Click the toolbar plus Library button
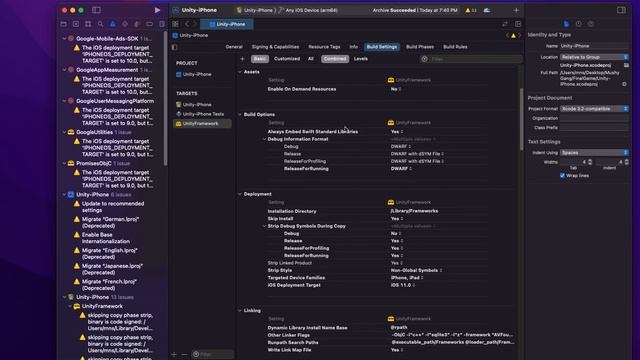Screen dimensions: 640x360 tap(516, 10)
